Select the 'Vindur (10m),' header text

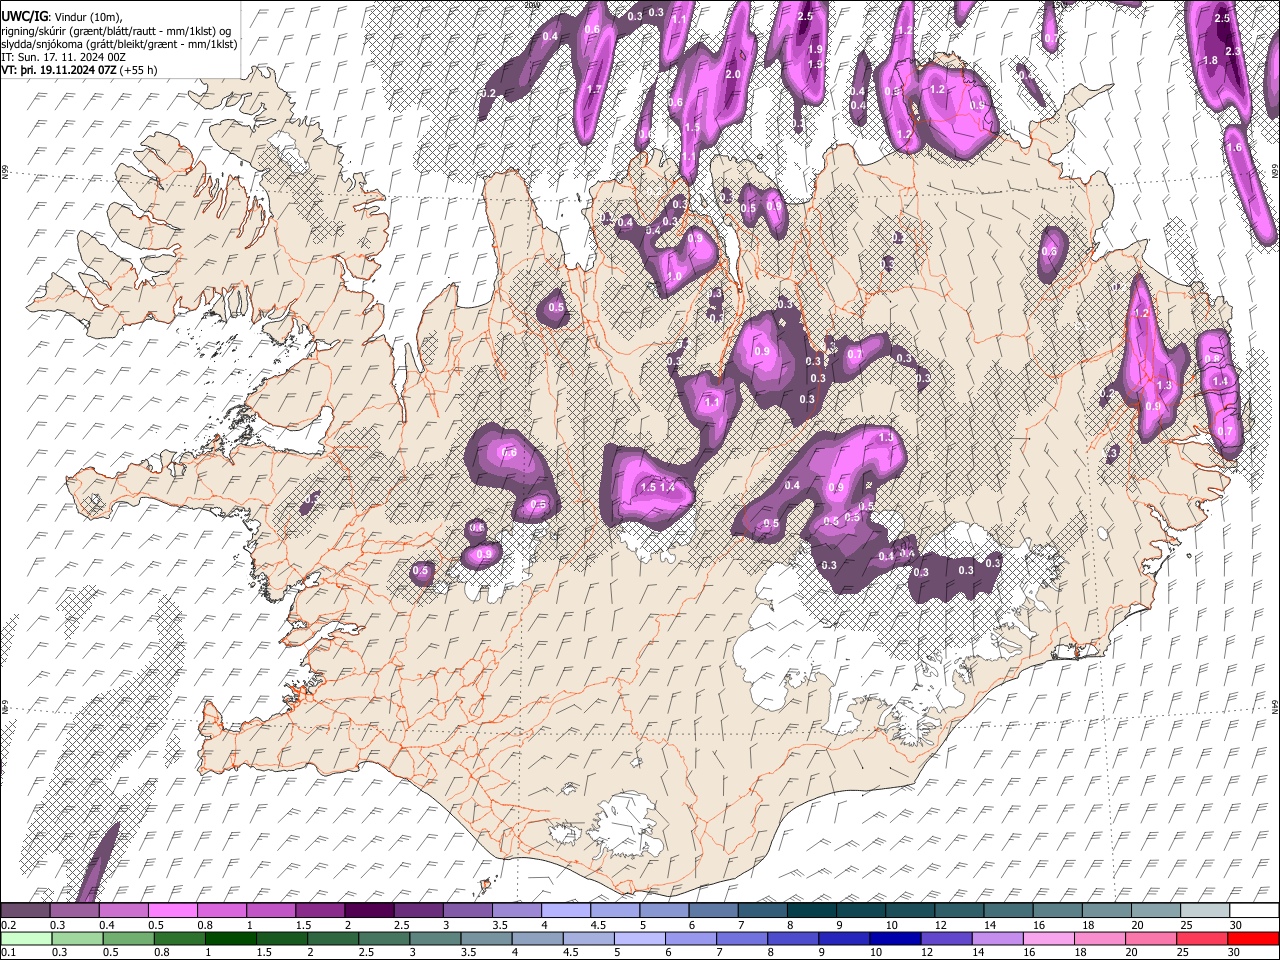(88, 17)
